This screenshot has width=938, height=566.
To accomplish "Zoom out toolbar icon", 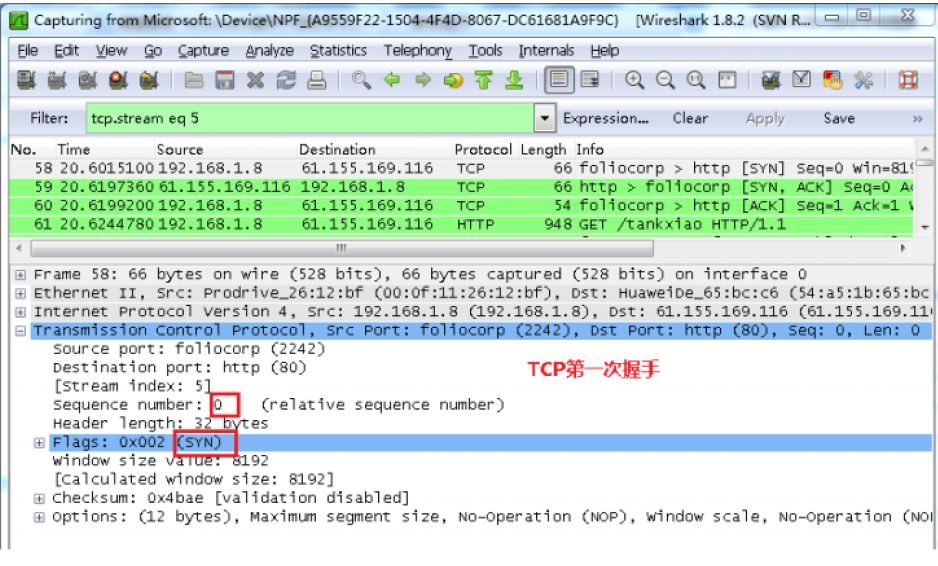I will (665, 80).
